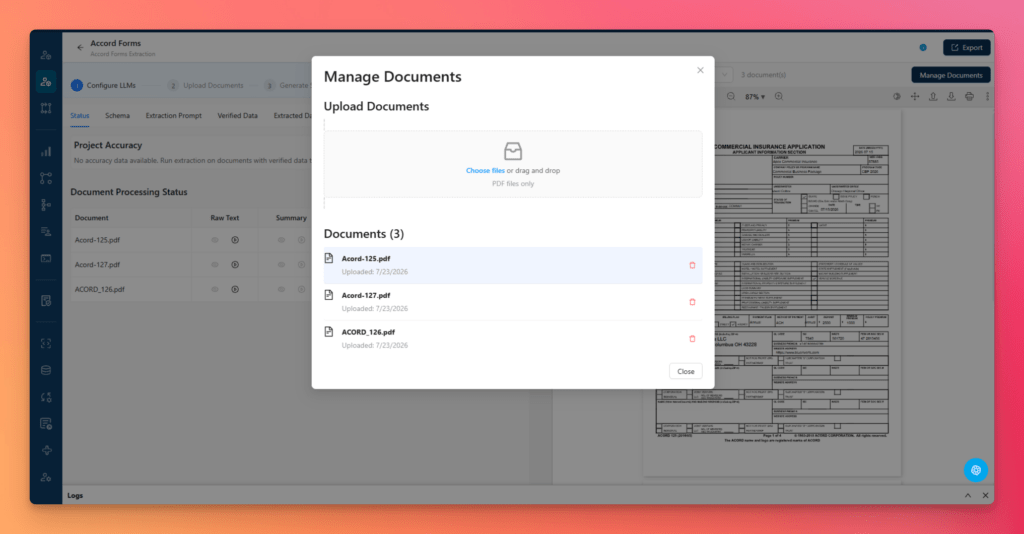1024x534 pixels.
Task: Click the highlighted active sidebar icon
Action: pyautogui.click(x=46, y=82)
